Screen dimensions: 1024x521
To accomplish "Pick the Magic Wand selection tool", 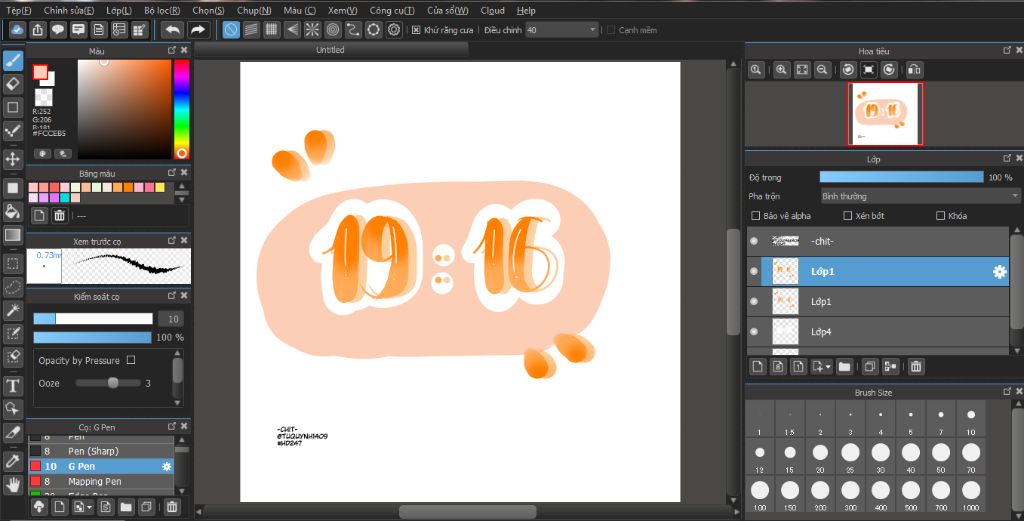I will tap(13, 310).
